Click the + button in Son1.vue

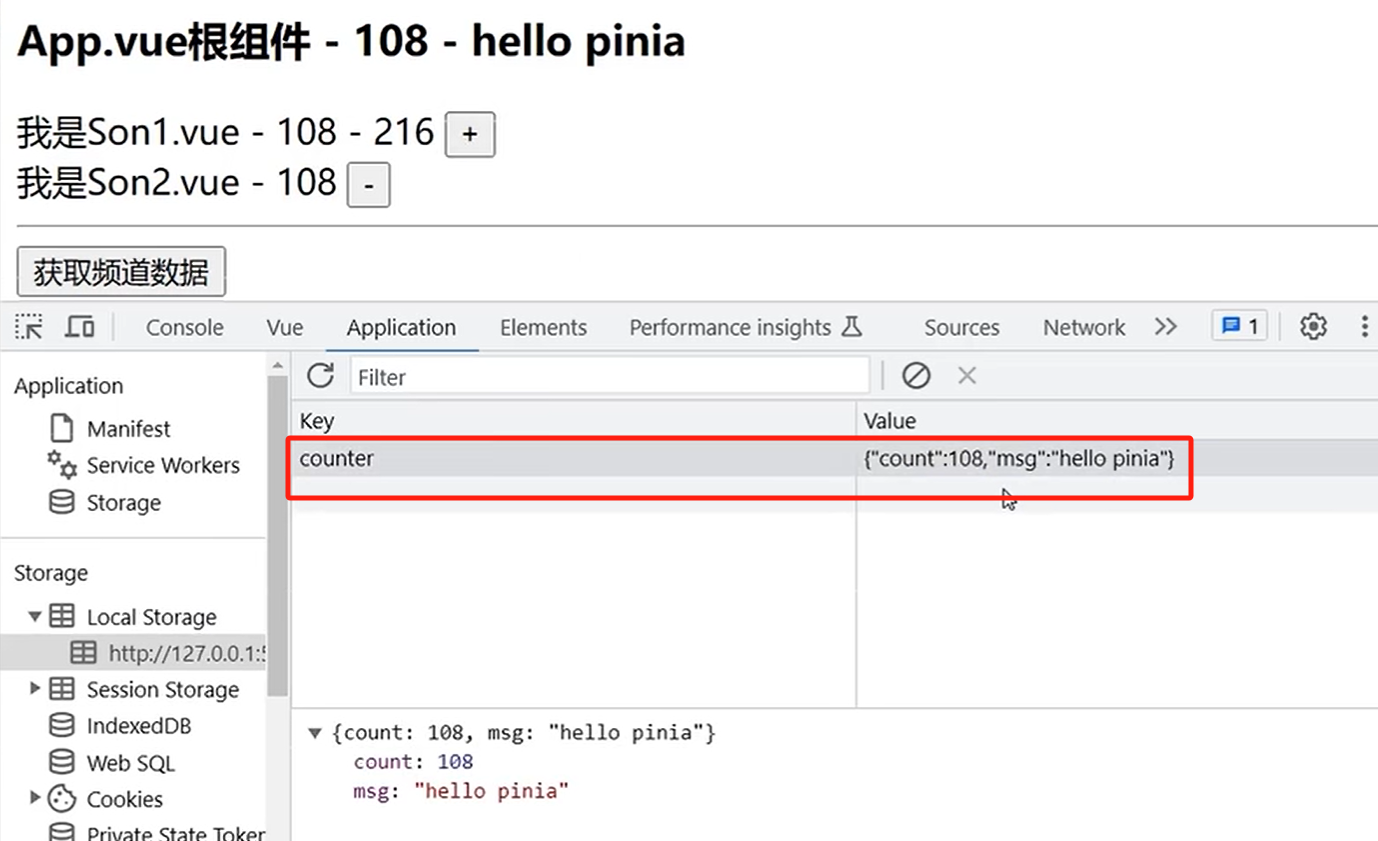(470, 135)
